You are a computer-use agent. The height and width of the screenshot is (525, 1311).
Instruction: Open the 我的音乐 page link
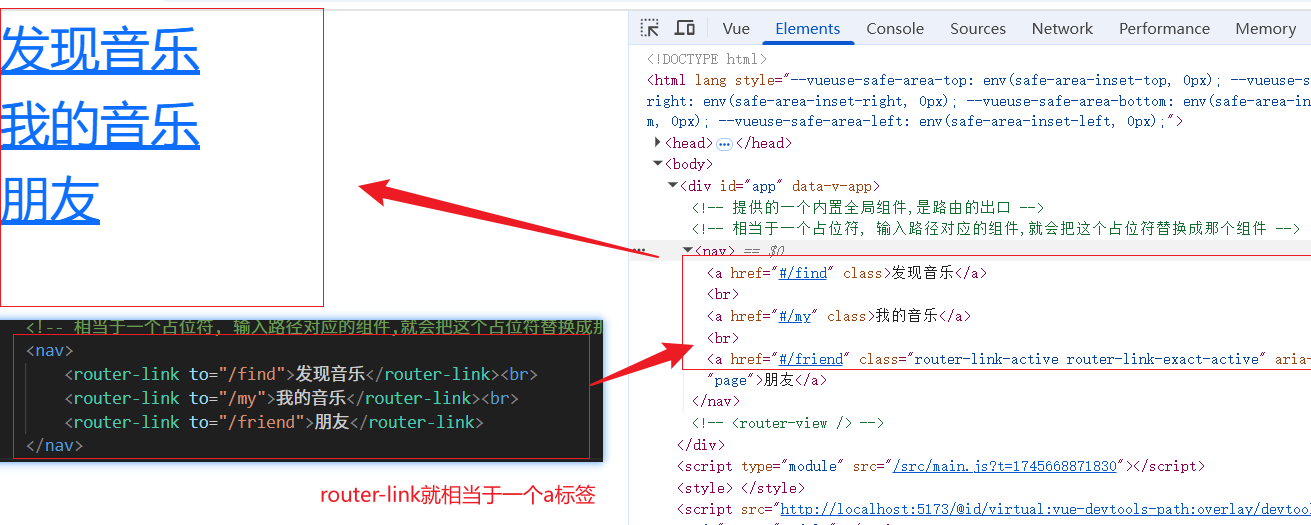click(x=100, y=125)
